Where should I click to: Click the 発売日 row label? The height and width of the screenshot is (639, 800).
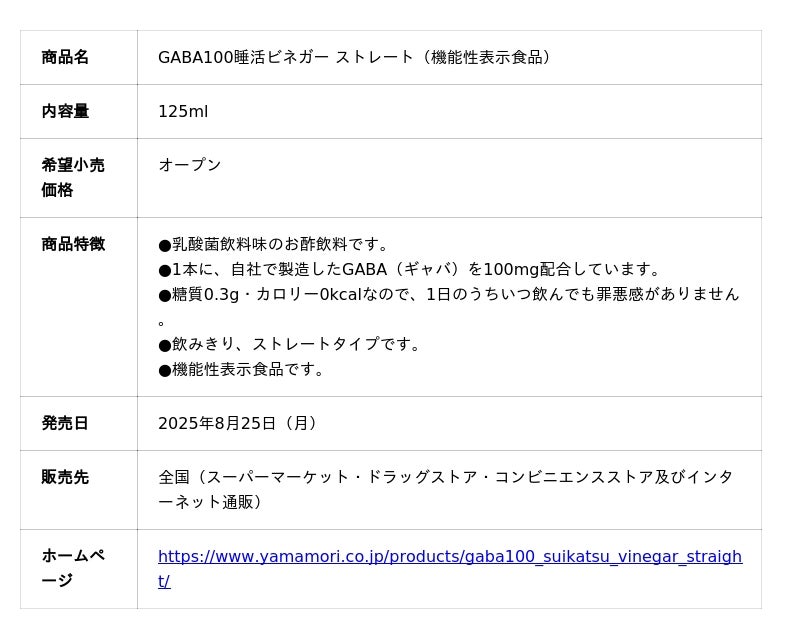point(65,424)
